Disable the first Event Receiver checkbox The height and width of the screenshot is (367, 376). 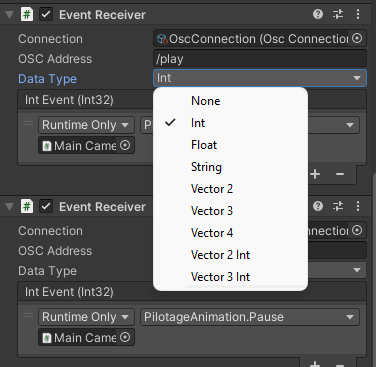tap(46, 15)
